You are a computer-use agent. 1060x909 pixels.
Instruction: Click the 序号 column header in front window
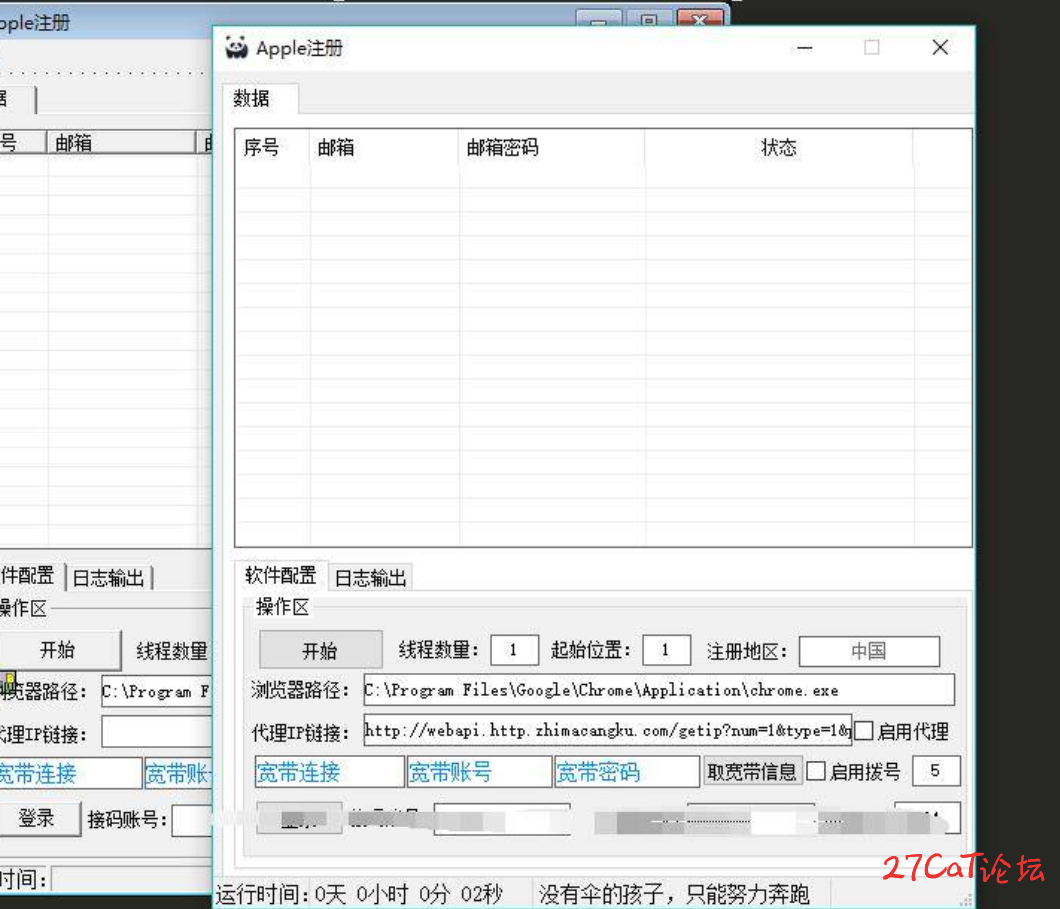[272, 147]
